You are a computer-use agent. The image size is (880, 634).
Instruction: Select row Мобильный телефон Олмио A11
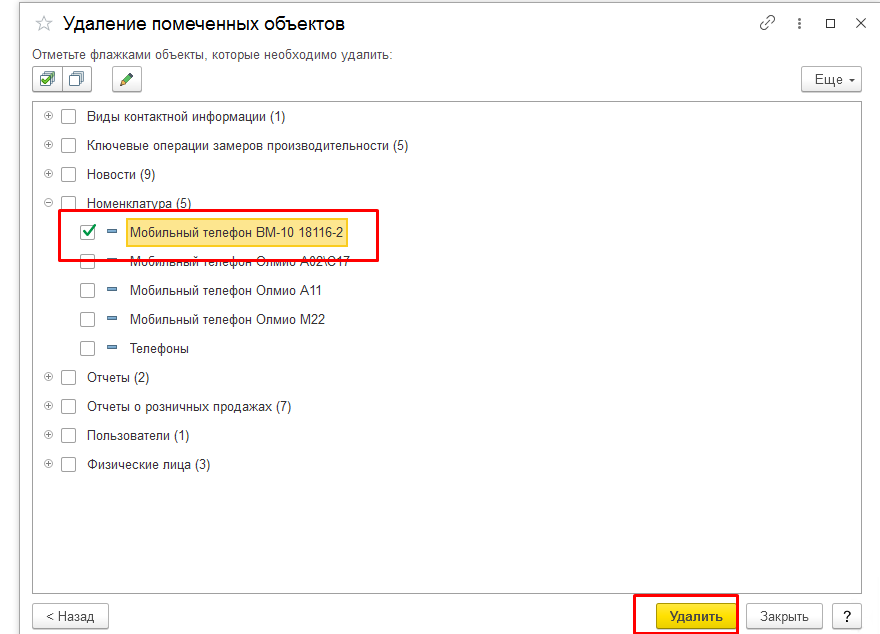coord(226,291)
